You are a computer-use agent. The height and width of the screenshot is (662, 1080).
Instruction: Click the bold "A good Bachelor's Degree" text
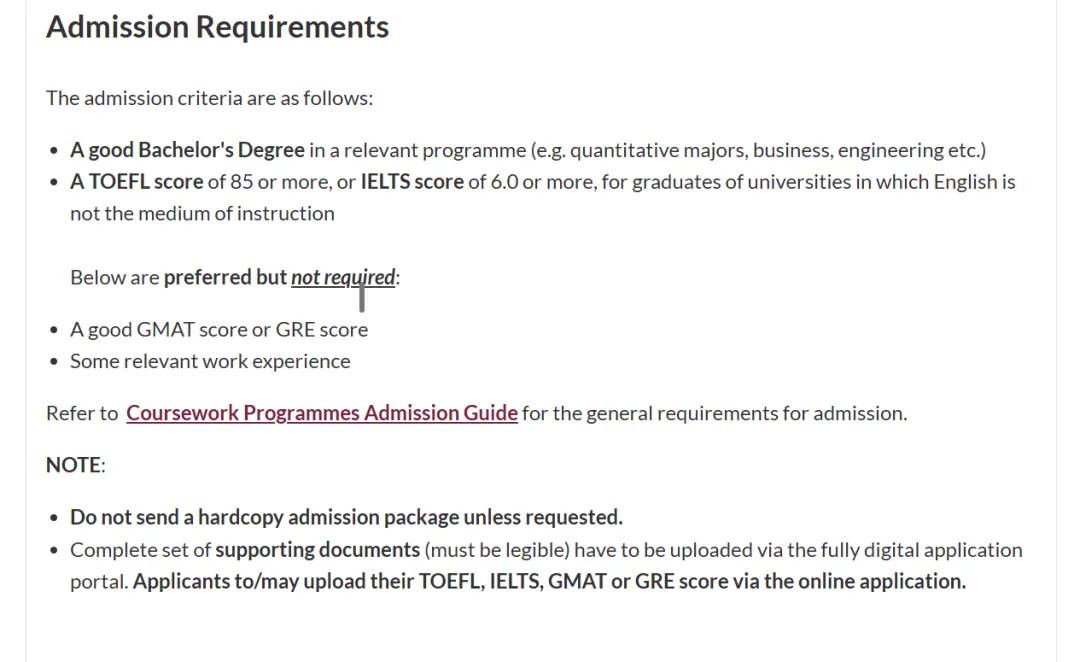click(x=187, y=150)
